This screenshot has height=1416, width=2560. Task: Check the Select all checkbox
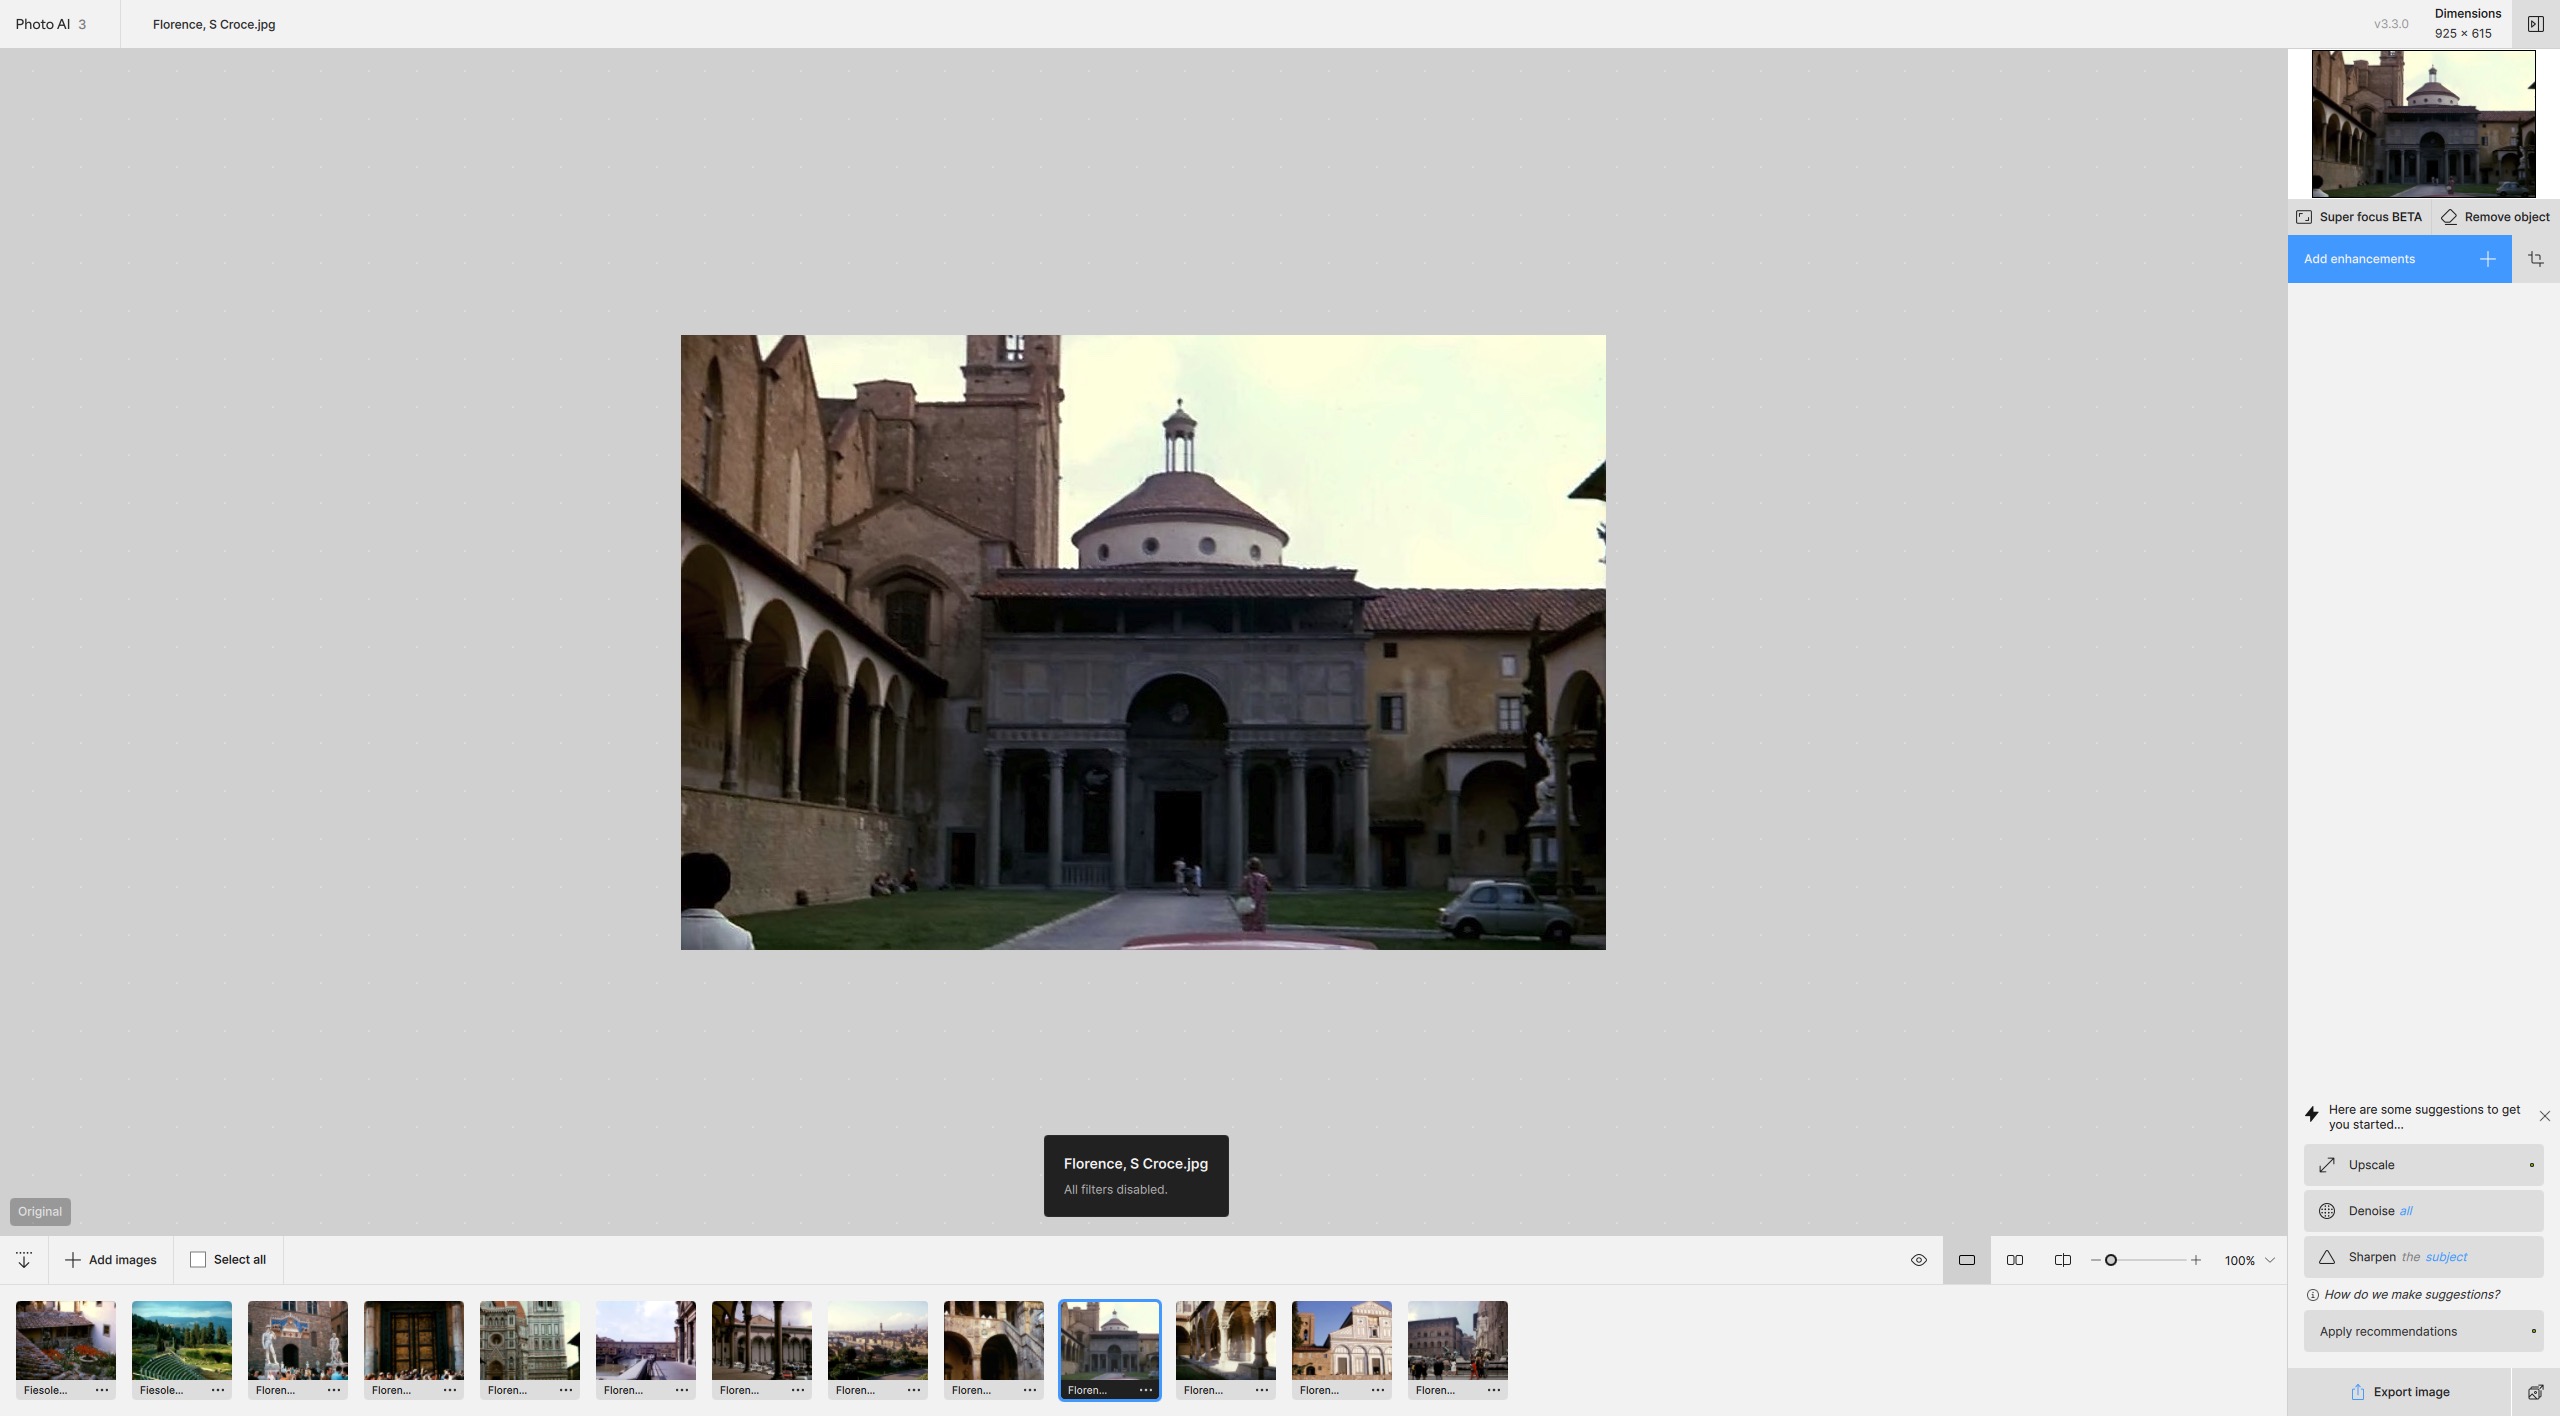pos(198,1259)
